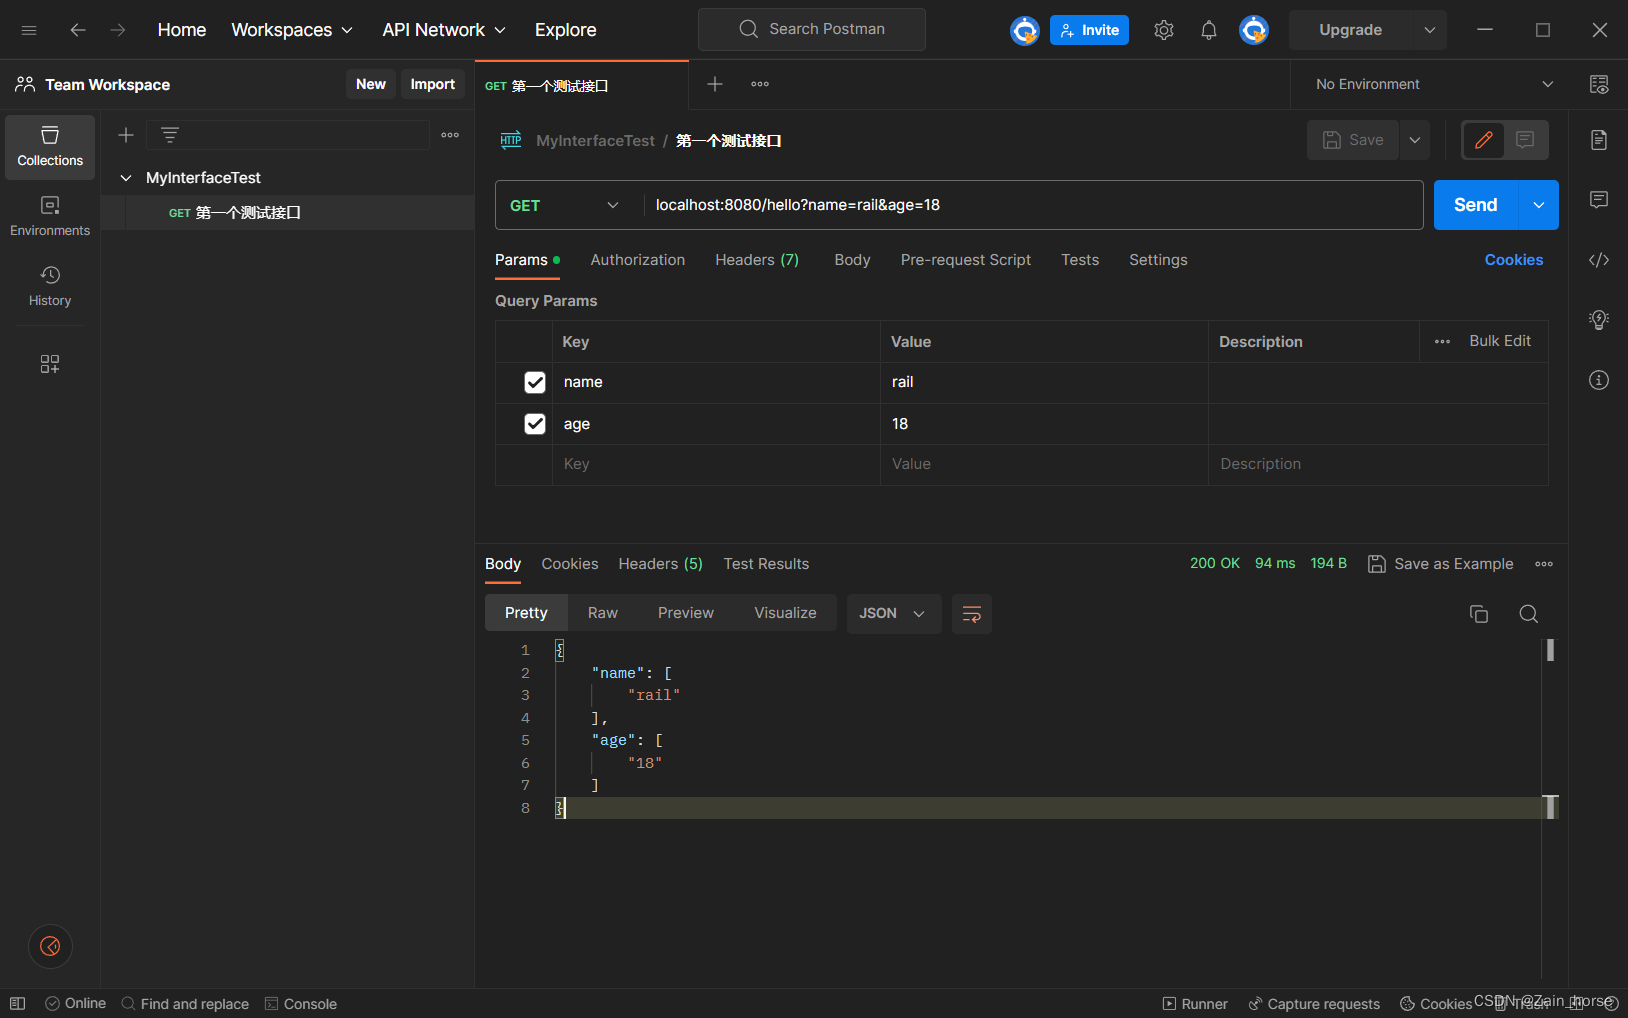
Task: Switch to comment mode icon
Action: coord(1525,140)
